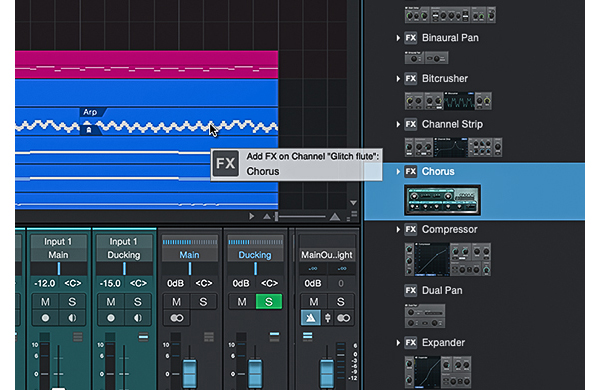Click the -12.0 volume value field
The height and width of the screenshot is (390, 600).
(45, 284)
